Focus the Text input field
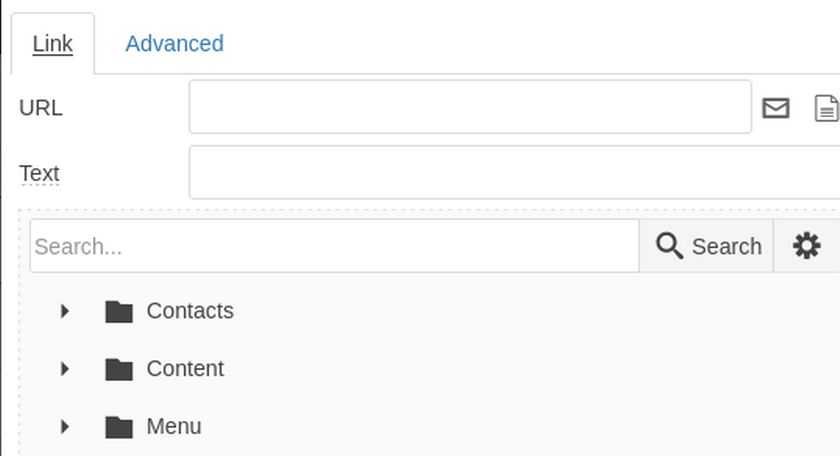The image size is (840, 456). click(514, 172)
